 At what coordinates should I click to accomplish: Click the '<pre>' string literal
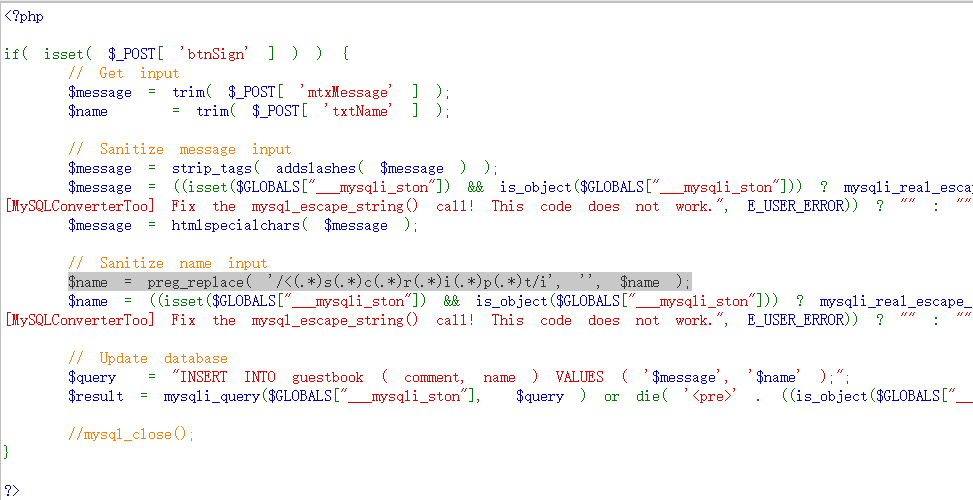710,396
